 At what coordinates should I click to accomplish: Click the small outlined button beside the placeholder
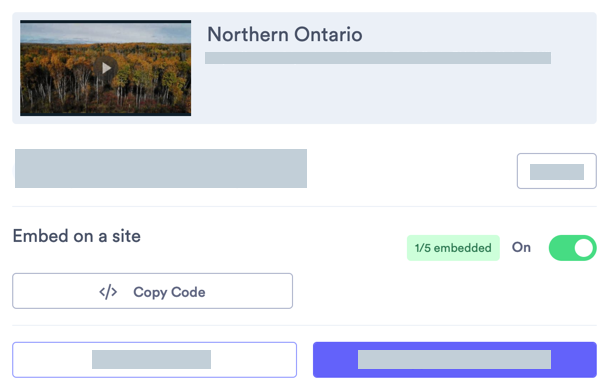(556, 171)
